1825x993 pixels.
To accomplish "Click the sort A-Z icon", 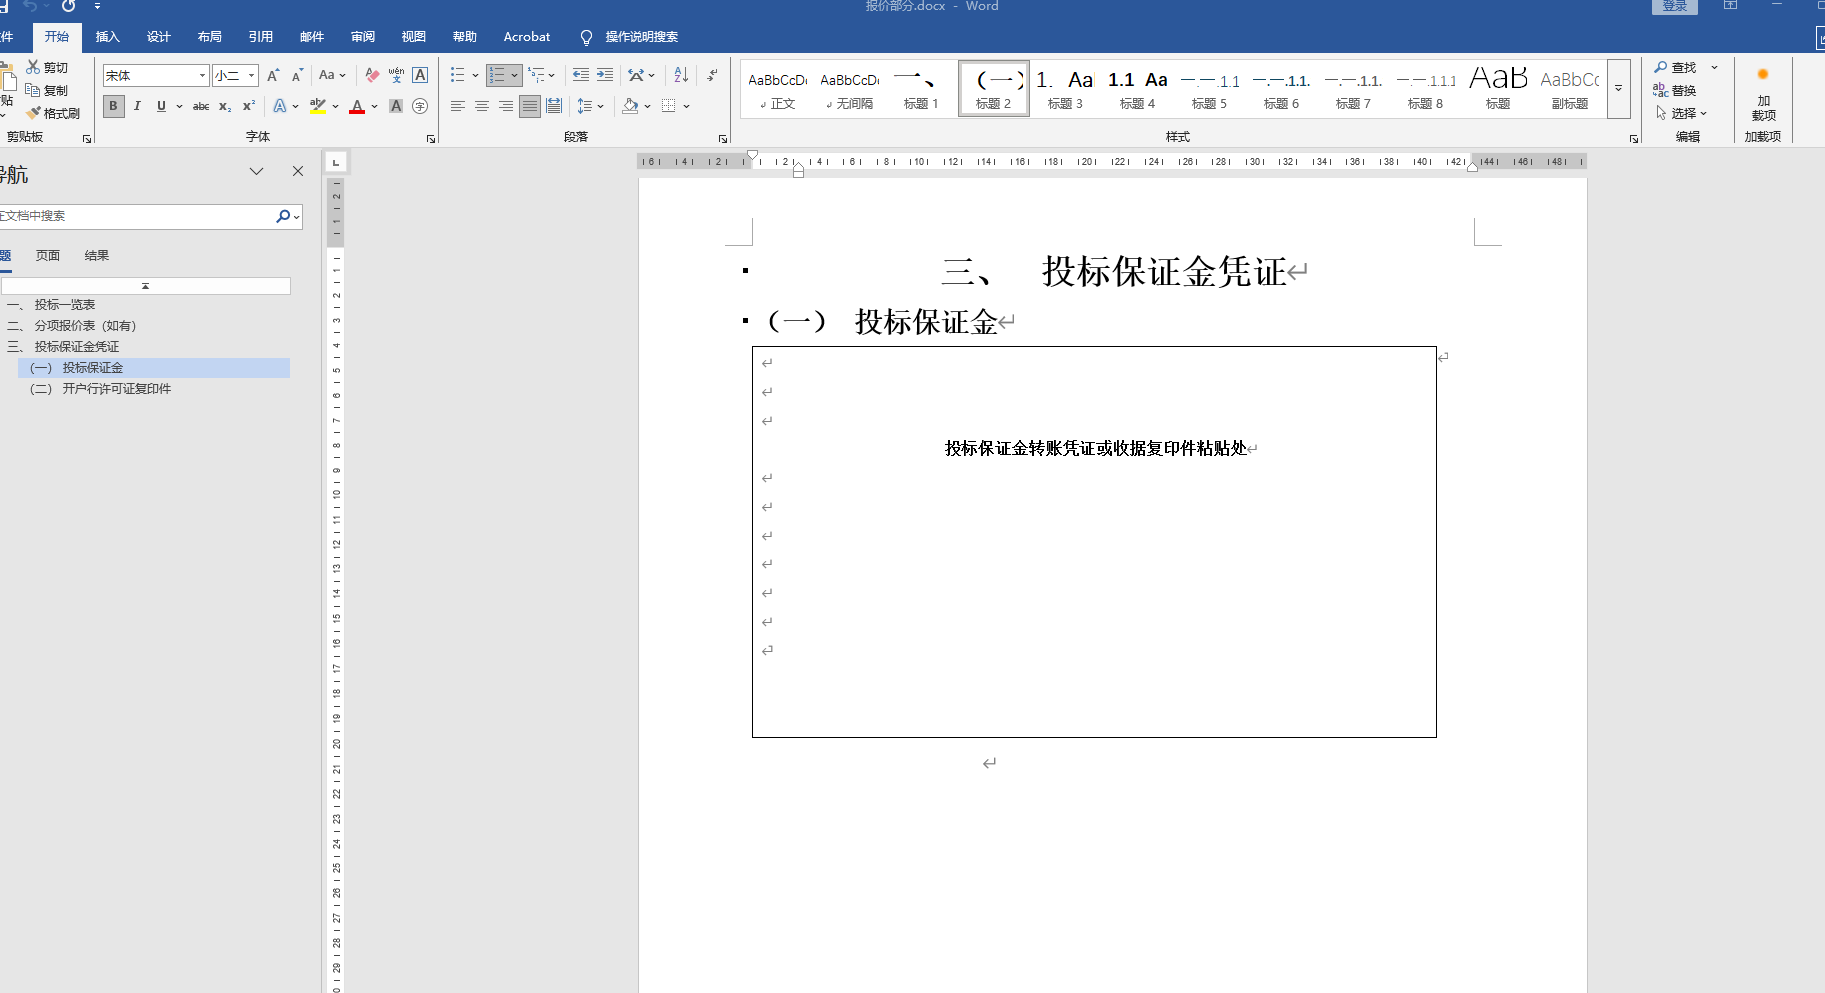I will [681, 75].
